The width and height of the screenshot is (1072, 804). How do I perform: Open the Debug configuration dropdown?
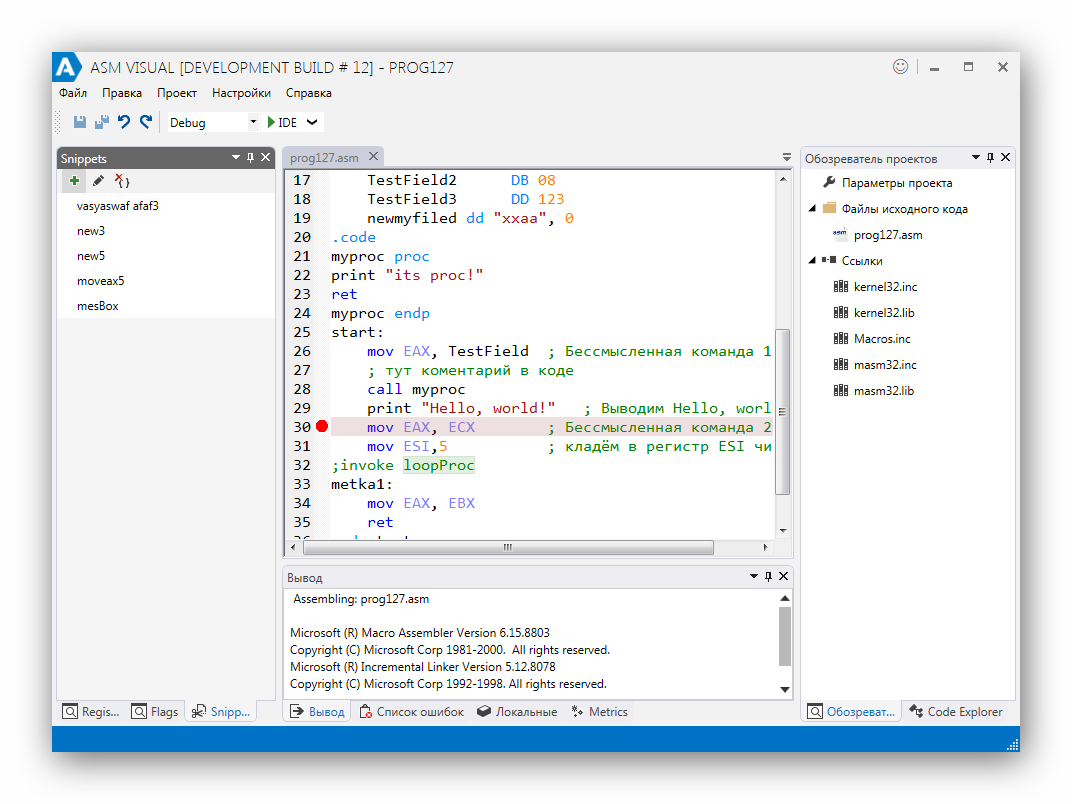[x=252, y=122]
